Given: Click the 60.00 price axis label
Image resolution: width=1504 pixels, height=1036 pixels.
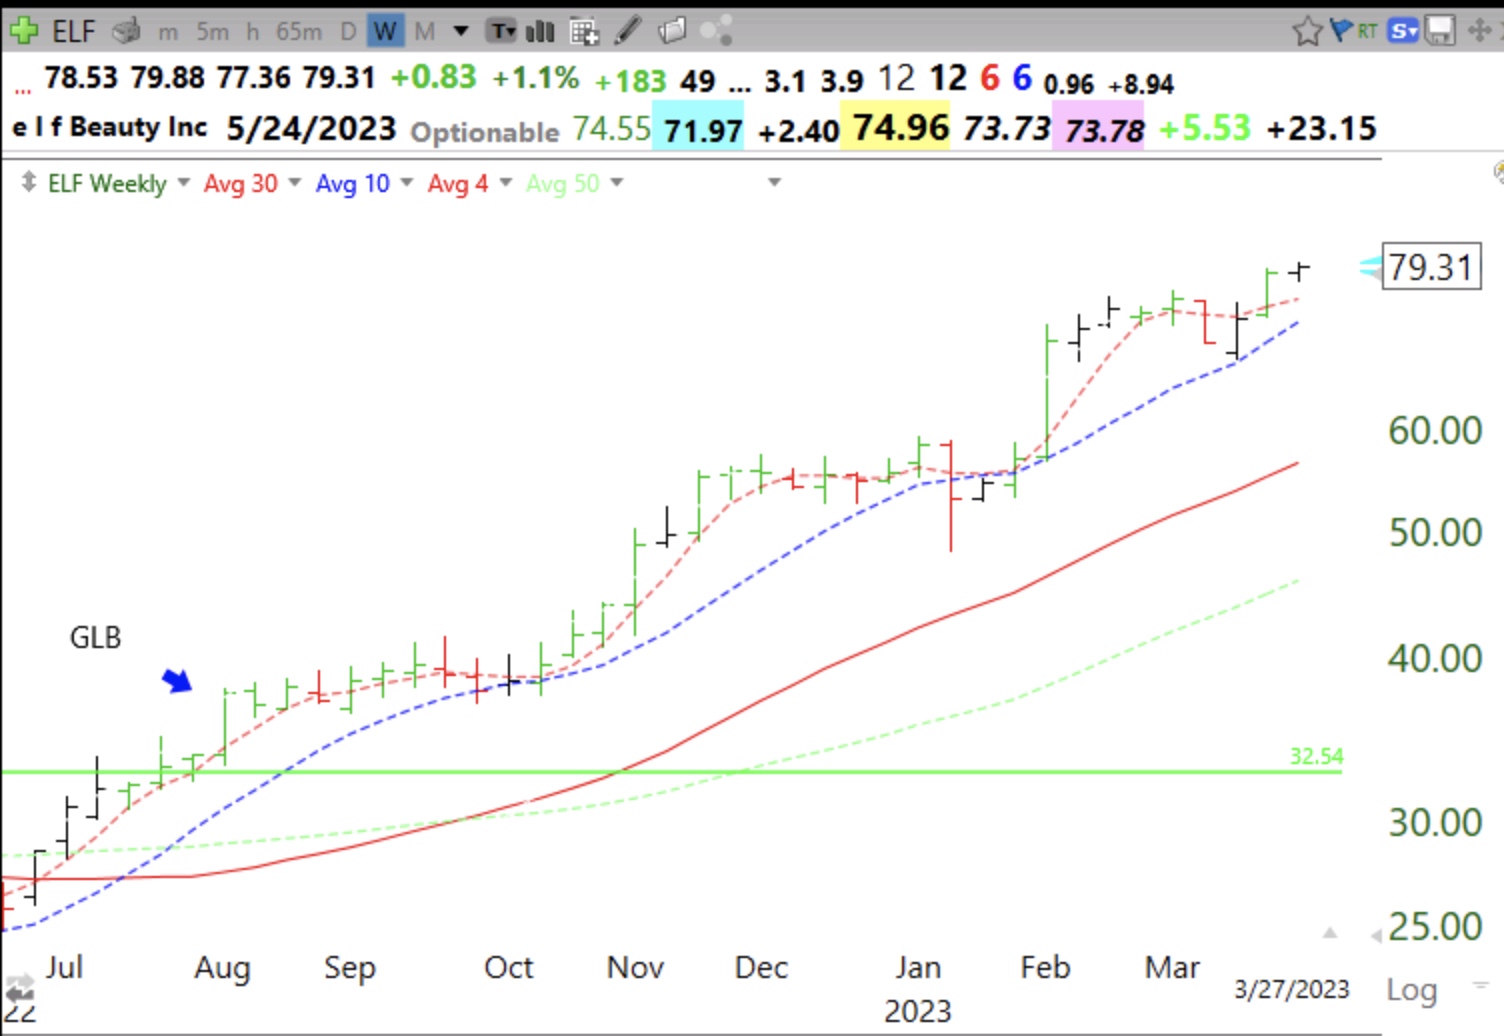Looking at the screenshot, I should click(x=1434, y=430).
